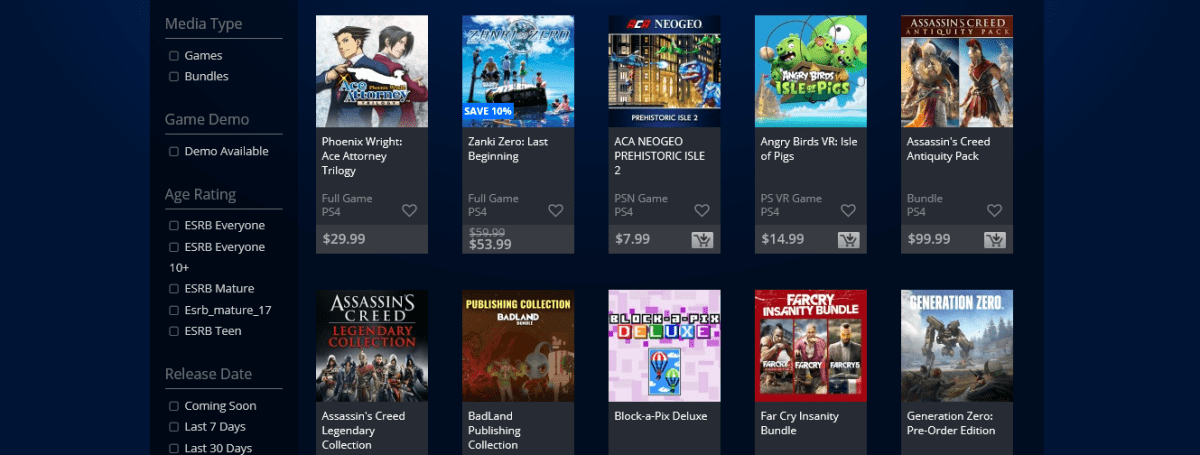1200x455 pixels.
Task: Open Zanki Zero: Last Beginning title link
Action: 508,149
